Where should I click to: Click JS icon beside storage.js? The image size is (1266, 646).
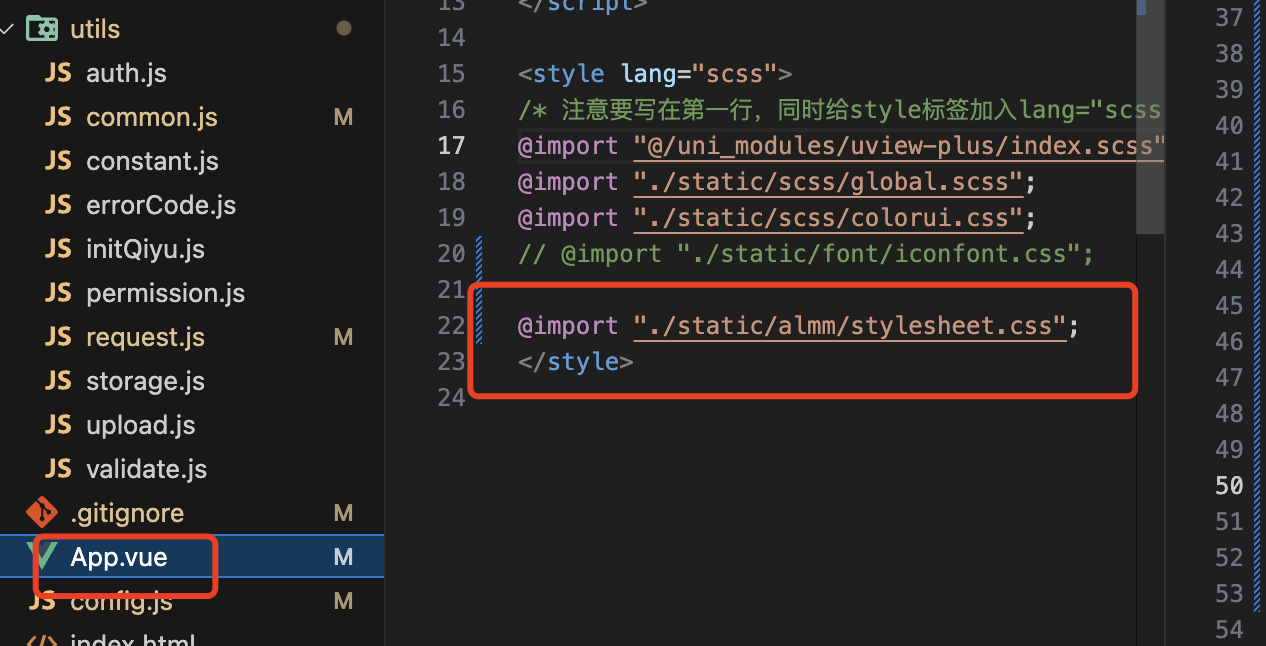(58, 381)
